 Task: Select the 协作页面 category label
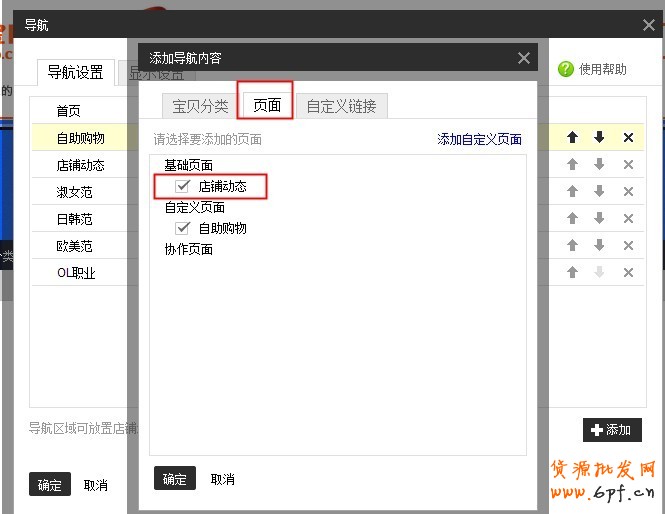(189, 249)
